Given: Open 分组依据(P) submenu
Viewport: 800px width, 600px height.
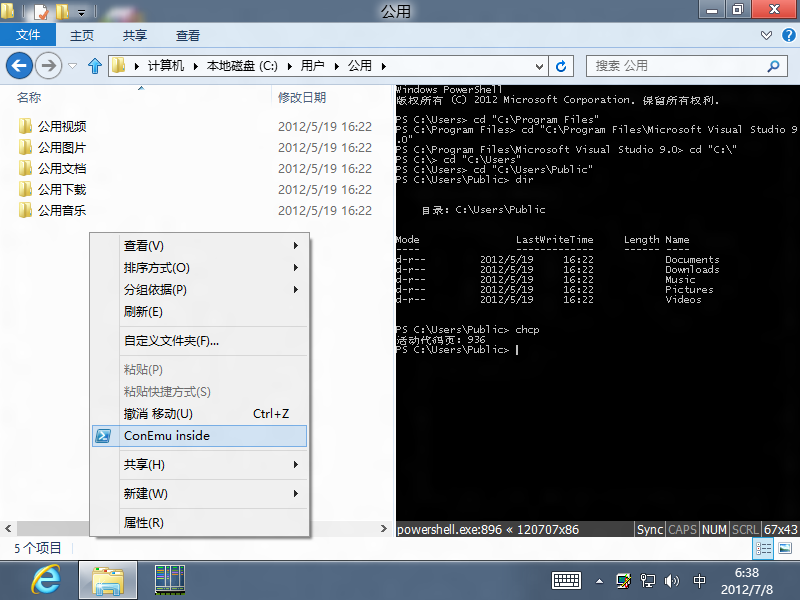Looking at the screenshot, I should (x=199, y=289).
